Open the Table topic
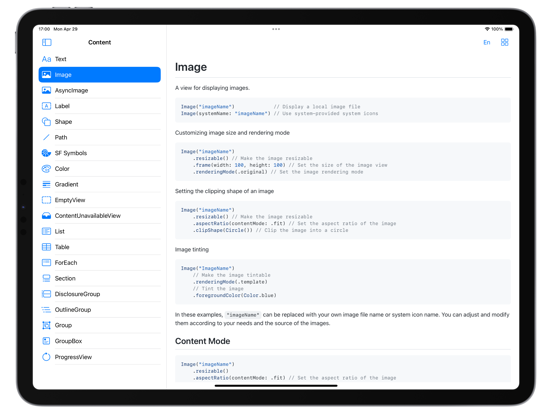The image size is (552, 414). (x=100, y=247)
